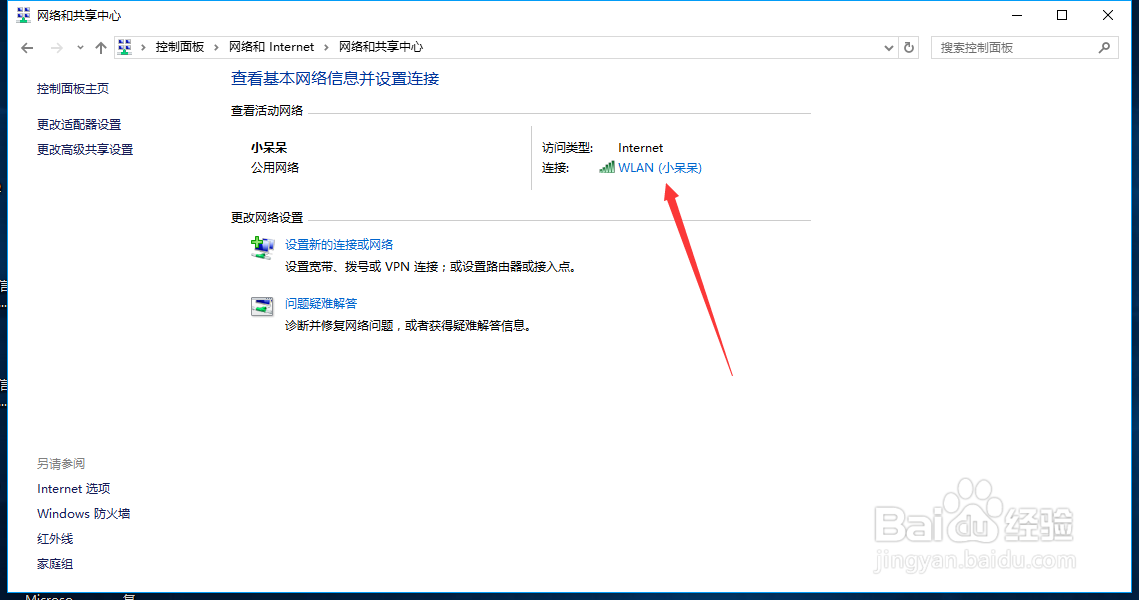Open 控制面板主页 link
This screenshot has width=1139, height=600.
[x=73, y=89]
